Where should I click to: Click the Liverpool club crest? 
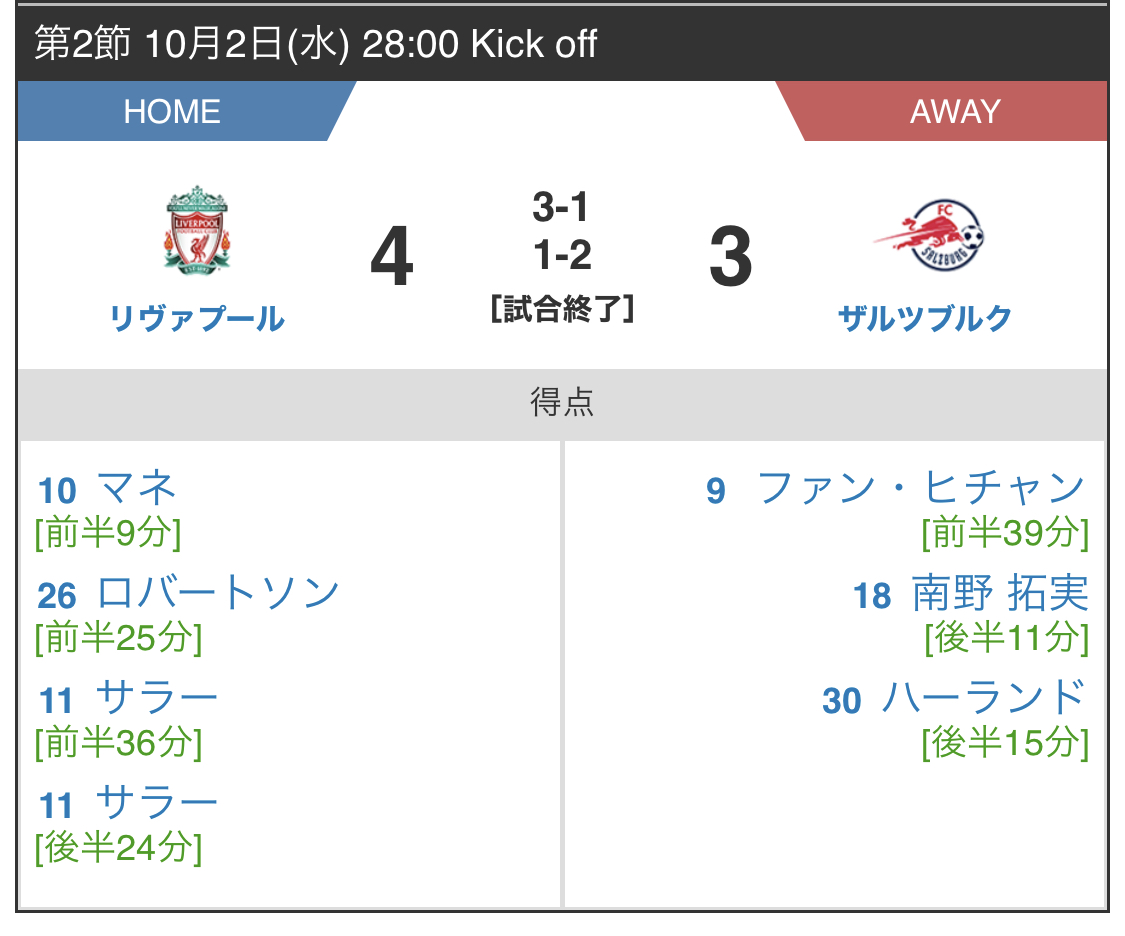197,231
